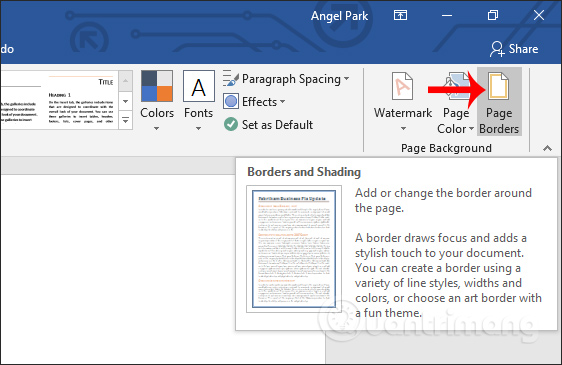Open the dropdown arrow under Colors
The image size is (562, 365).
157,128
